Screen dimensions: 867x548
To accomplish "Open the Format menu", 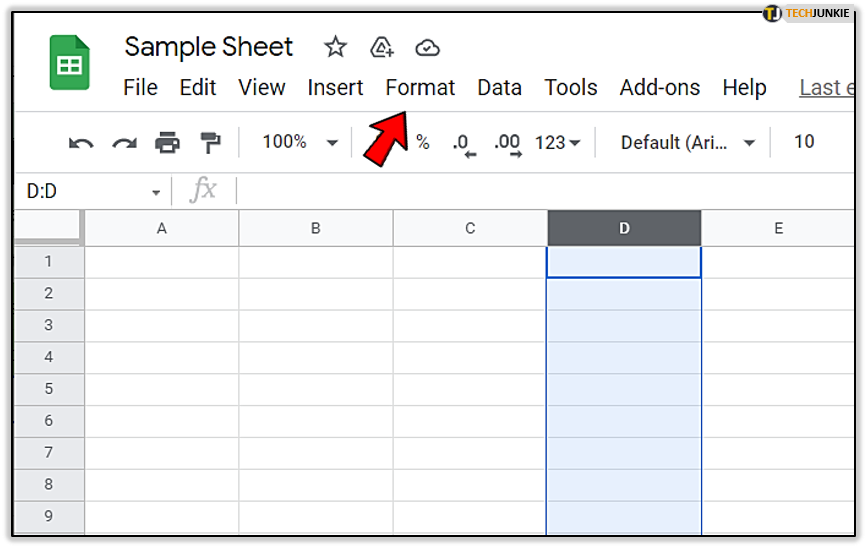I will coord(420,88).
